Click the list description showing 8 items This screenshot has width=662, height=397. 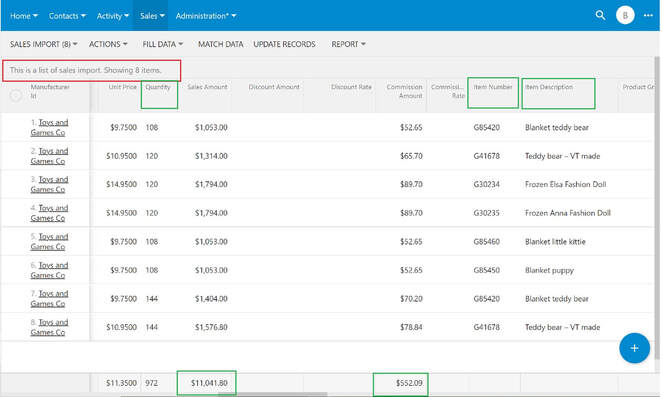click(x=85, y=70)
